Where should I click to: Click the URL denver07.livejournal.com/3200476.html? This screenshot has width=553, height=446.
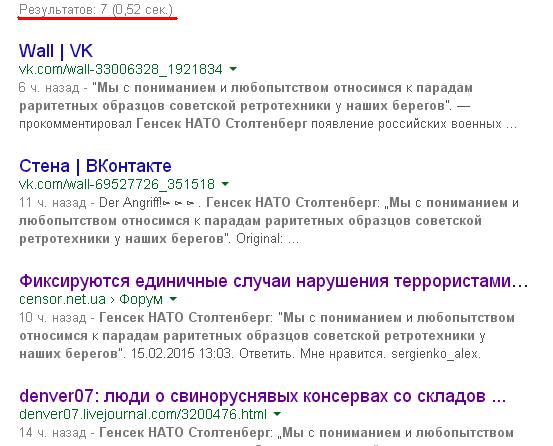[x=143, y=415]
